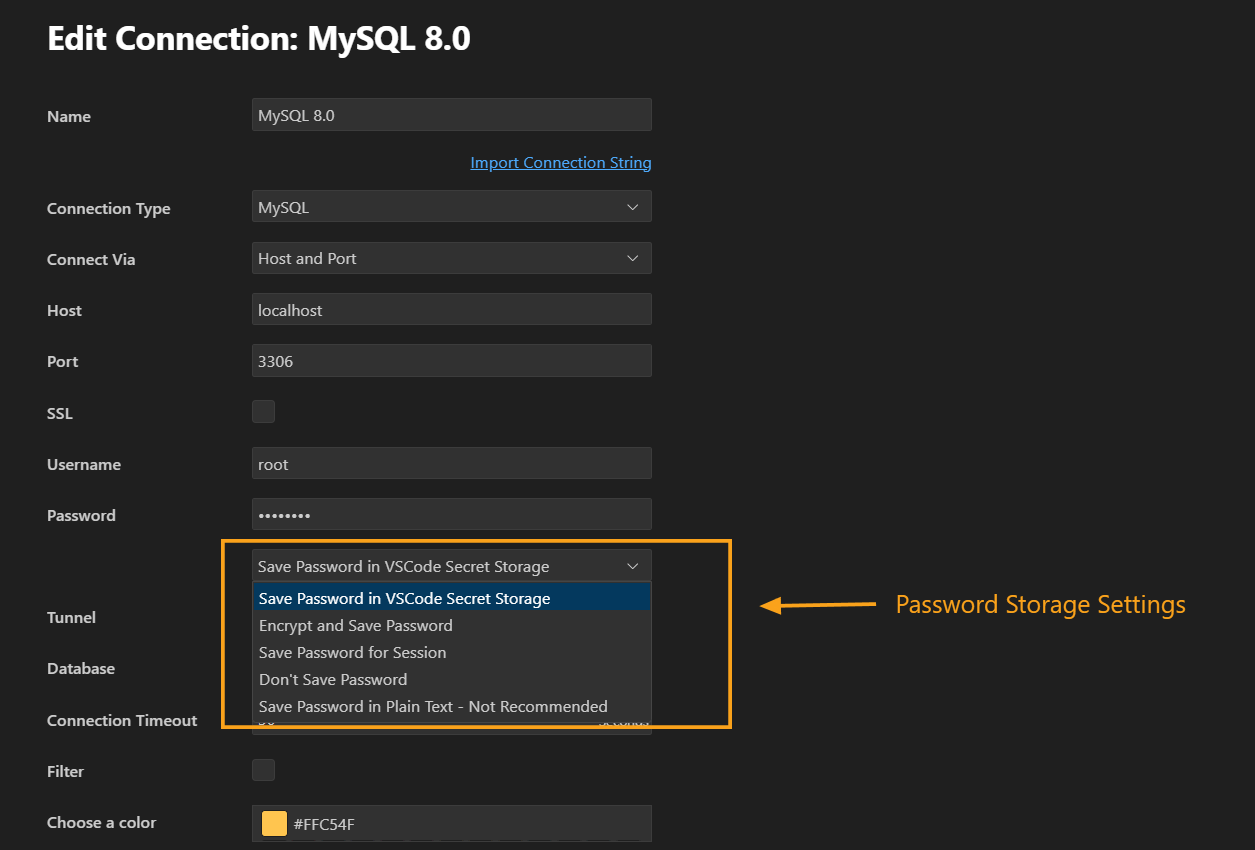Image resolution: width=1255 pixels, height=850 pixels.
Task: Click the Name field containing MySQL 8.0
Action: click(451, 115)
